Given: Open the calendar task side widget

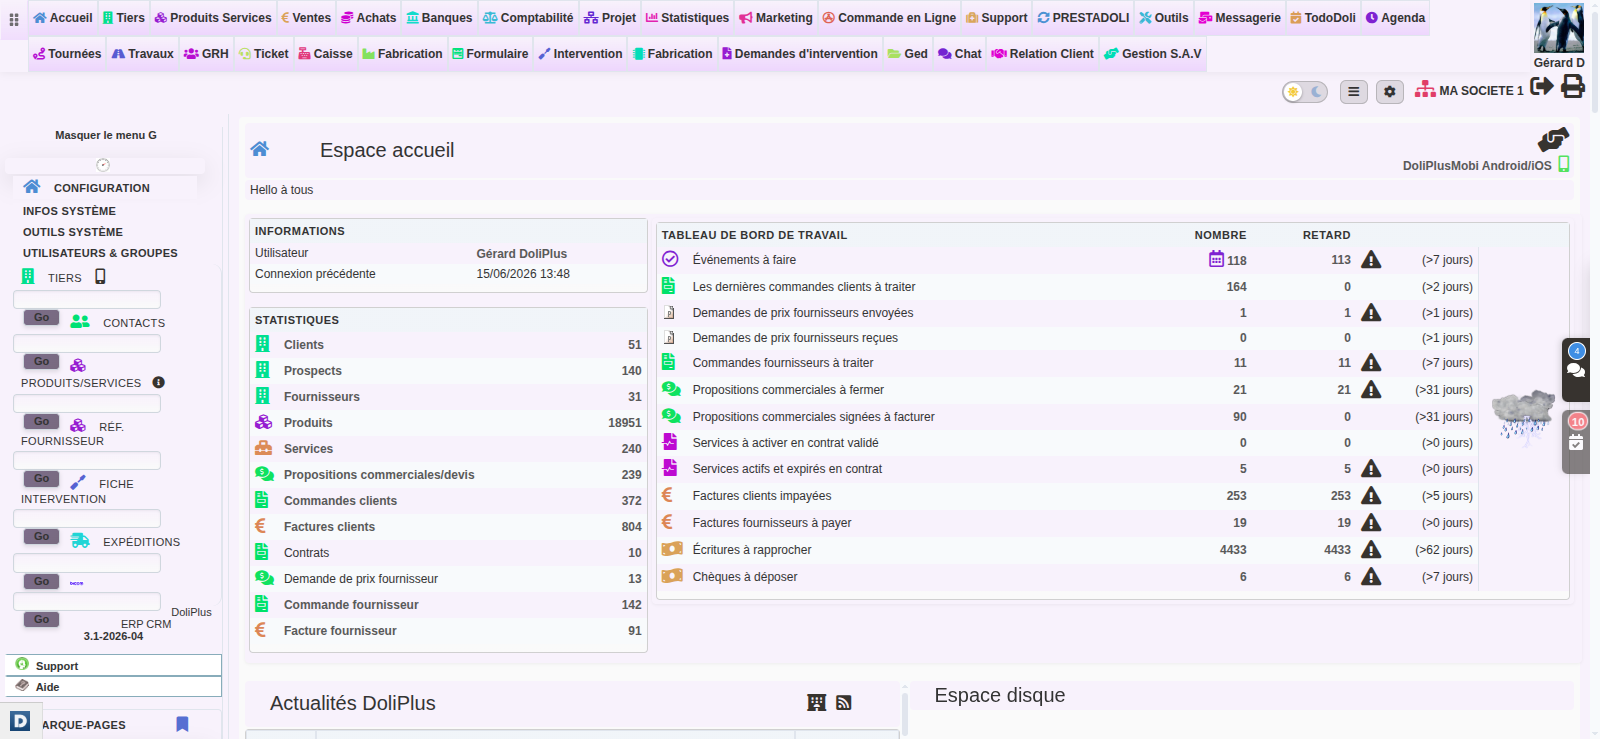Looking at the screenshot, I should click(x=1576, y=443).
